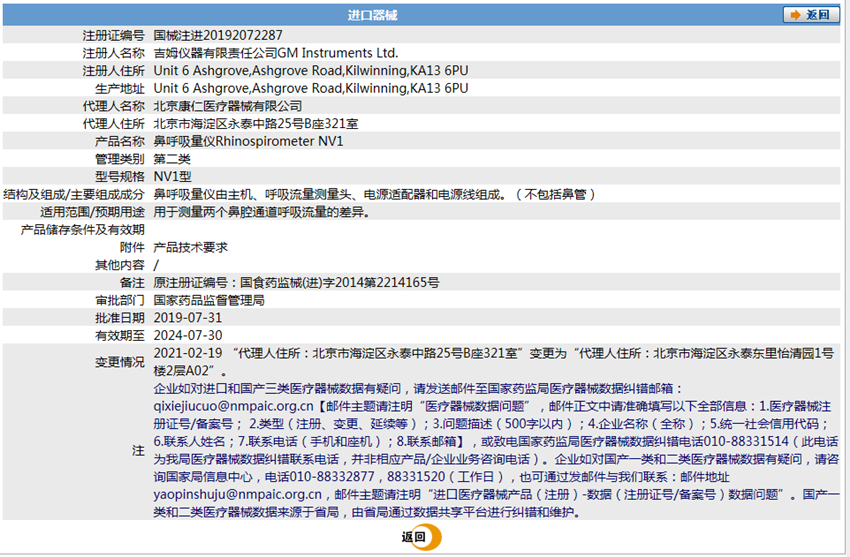Select the change record dated 2021-02-19
The image size is (850, 557).
pyautogui.click(x=494, y=362)
